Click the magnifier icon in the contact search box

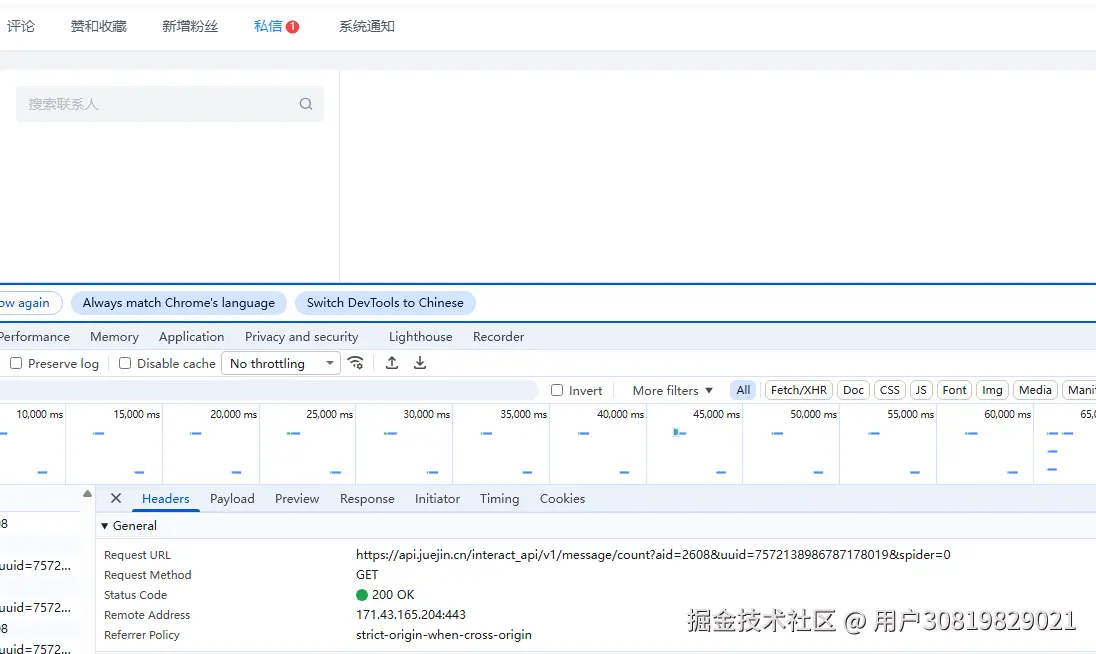coord(305,104)
